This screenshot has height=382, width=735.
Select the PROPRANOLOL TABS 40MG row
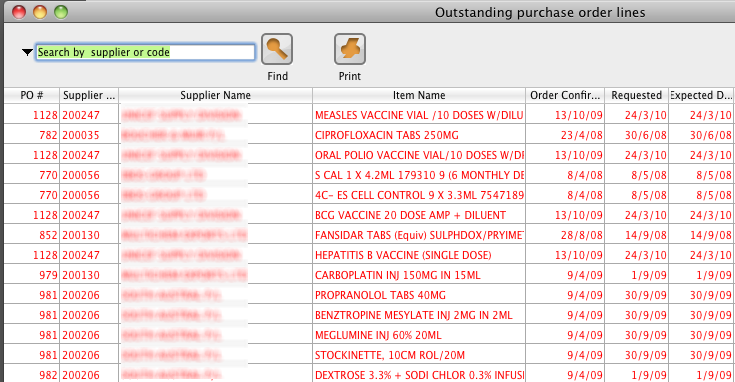(369, 295)
